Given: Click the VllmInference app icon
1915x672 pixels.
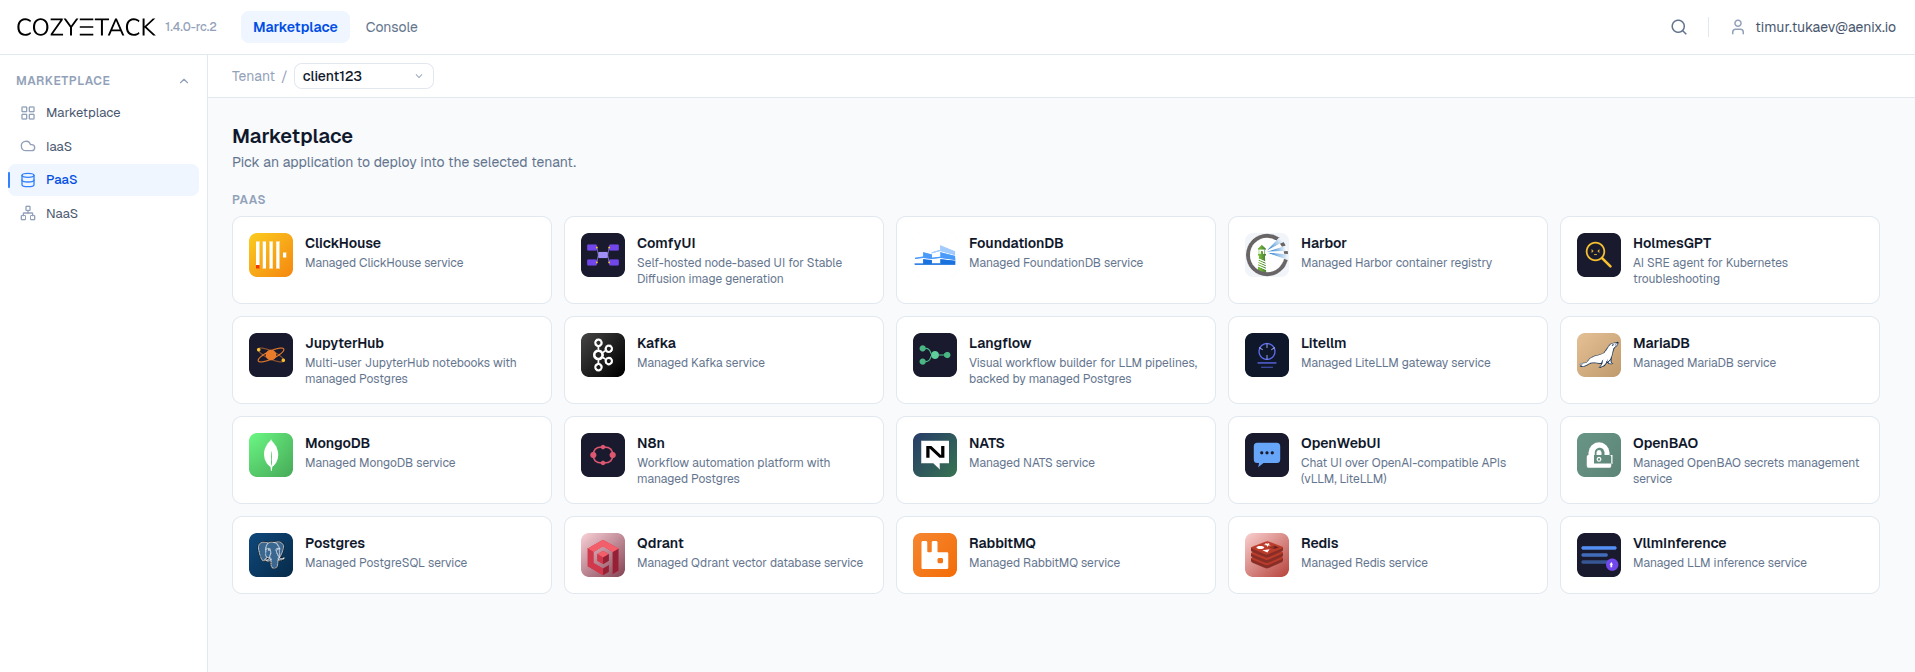Looking at the screenshot, I should coord(1599,555).
